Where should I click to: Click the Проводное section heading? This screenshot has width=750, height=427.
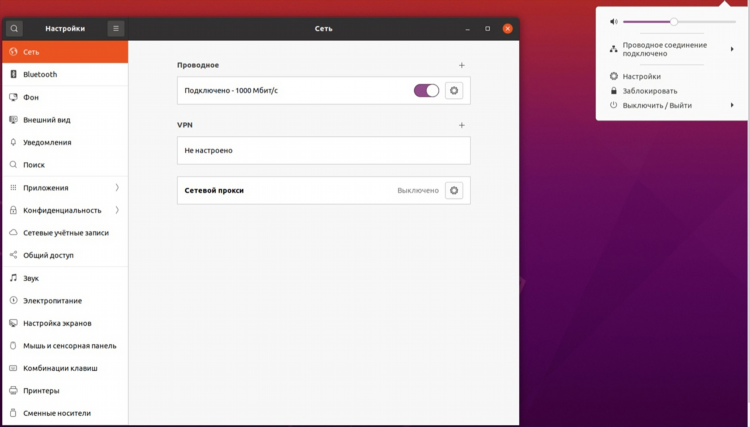pos(198,65)
